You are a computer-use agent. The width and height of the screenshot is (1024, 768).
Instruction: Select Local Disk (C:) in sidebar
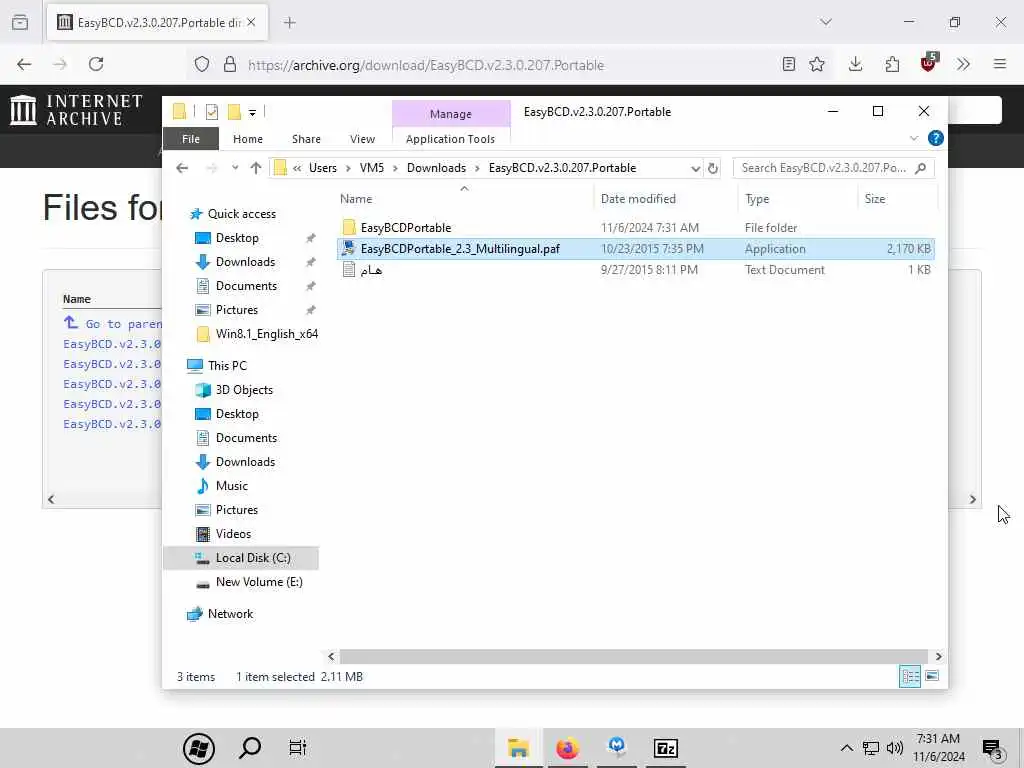tap(241, 558)
